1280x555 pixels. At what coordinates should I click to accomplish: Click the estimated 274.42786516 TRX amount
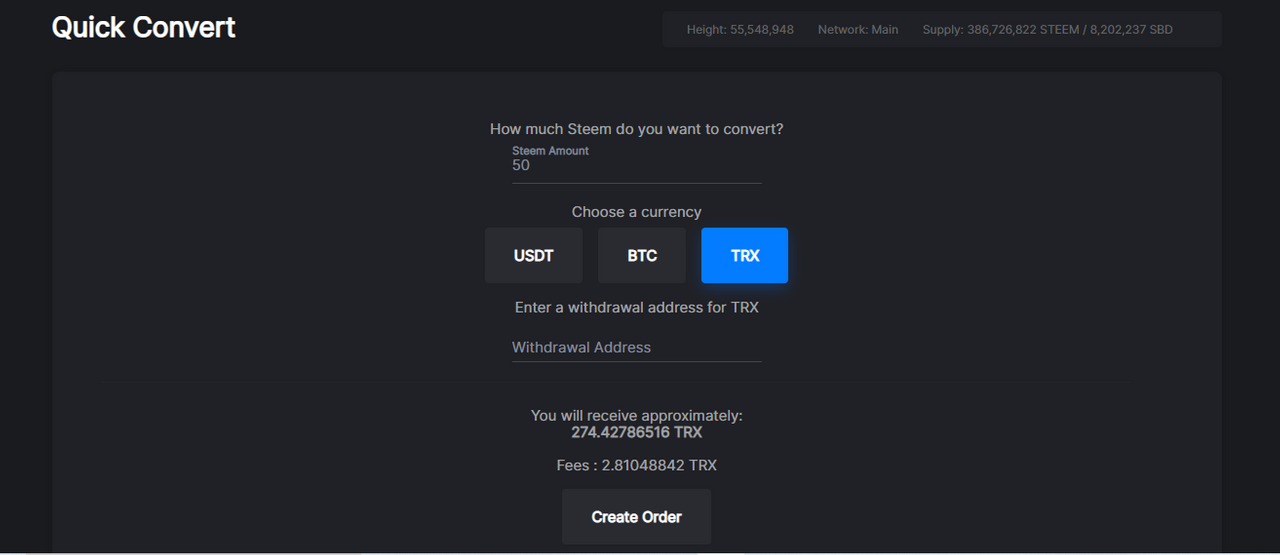pos(636,433)
